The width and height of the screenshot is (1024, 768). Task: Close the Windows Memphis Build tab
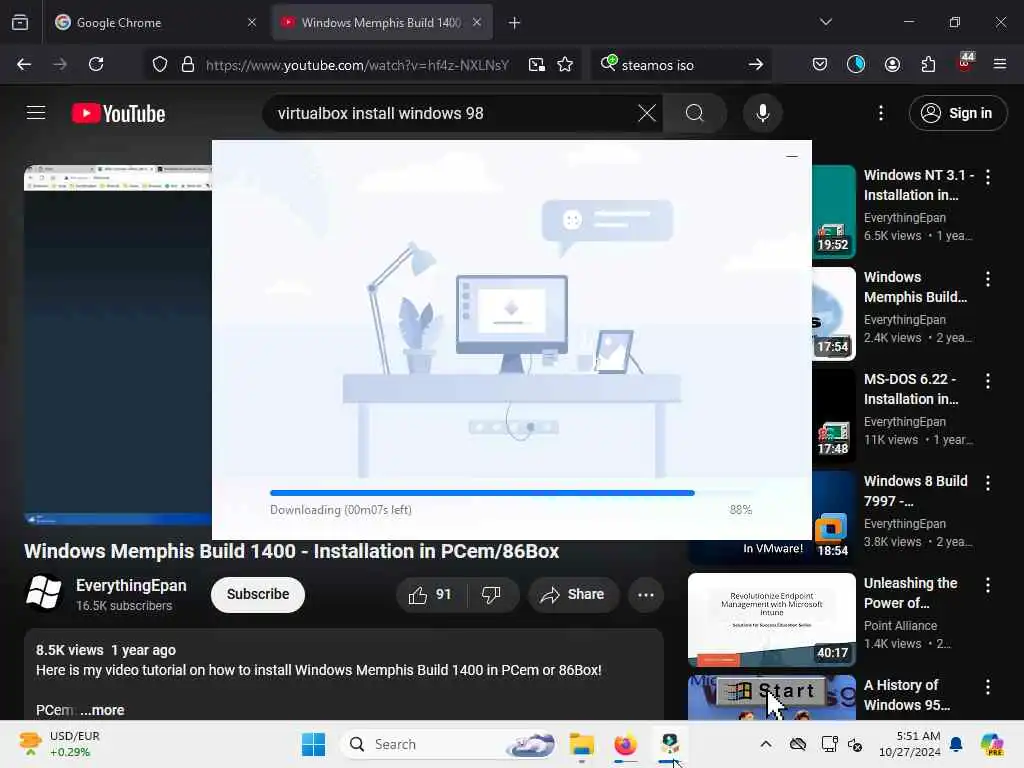477,22
